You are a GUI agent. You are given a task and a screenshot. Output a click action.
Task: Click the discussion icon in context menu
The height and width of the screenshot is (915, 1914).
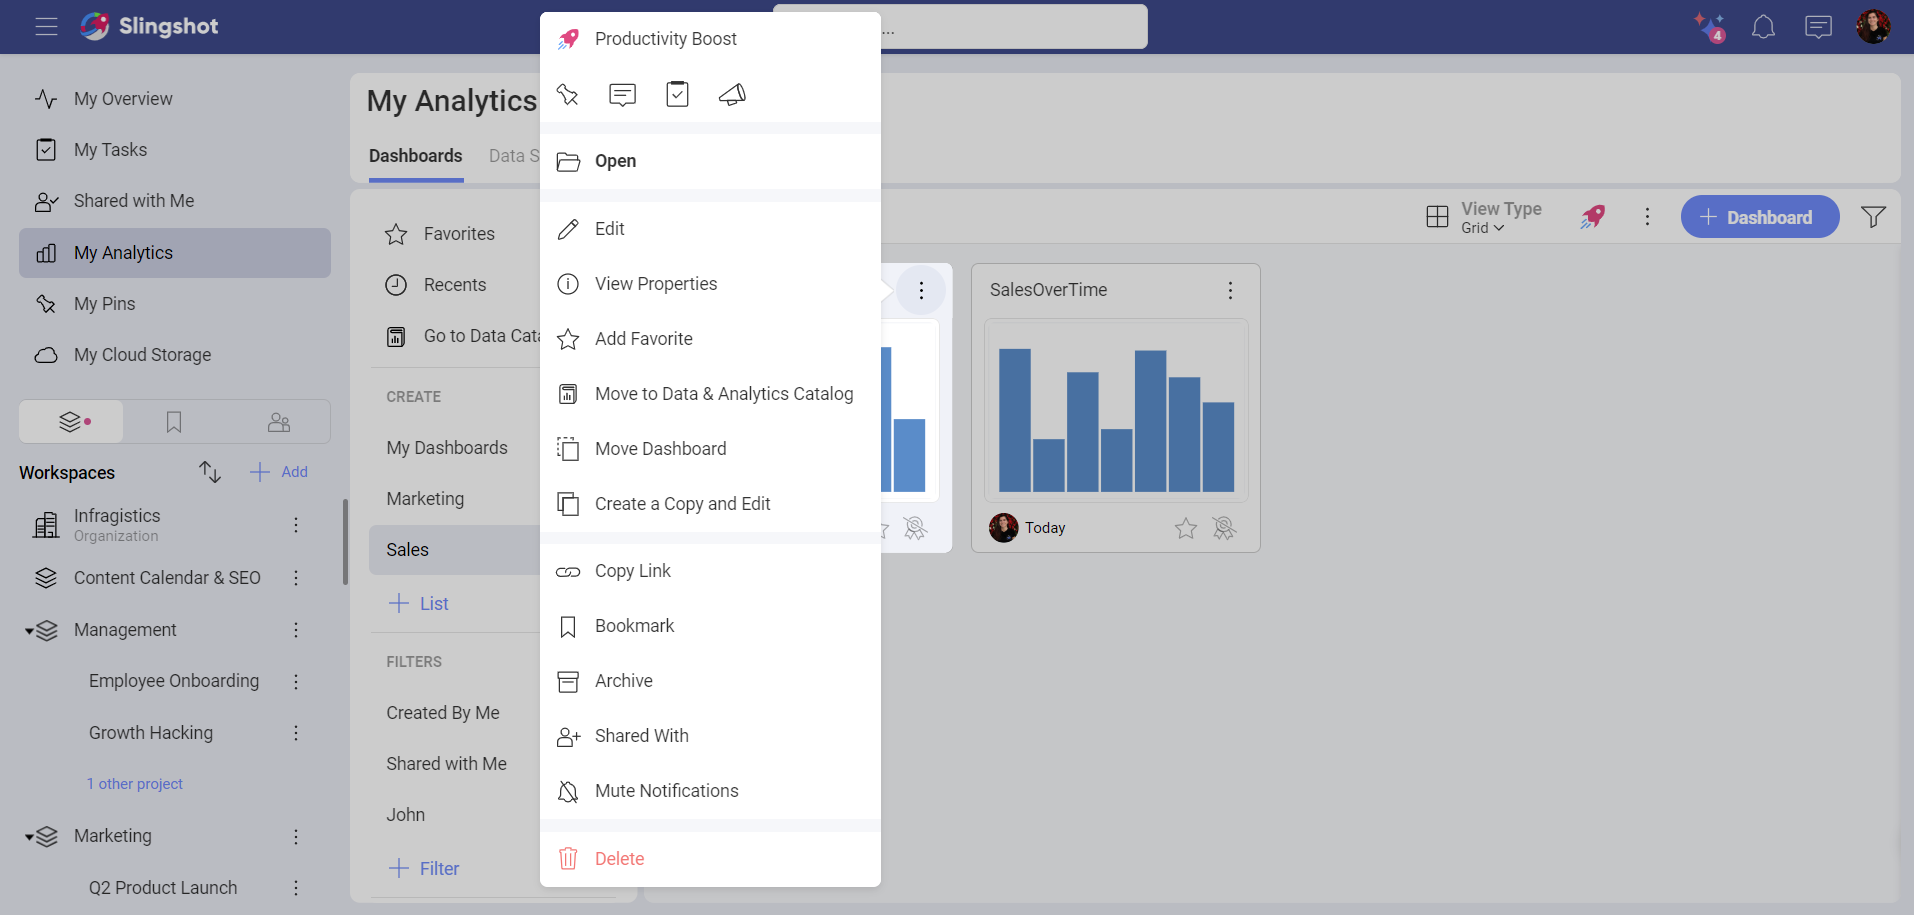tap(622, 95)
